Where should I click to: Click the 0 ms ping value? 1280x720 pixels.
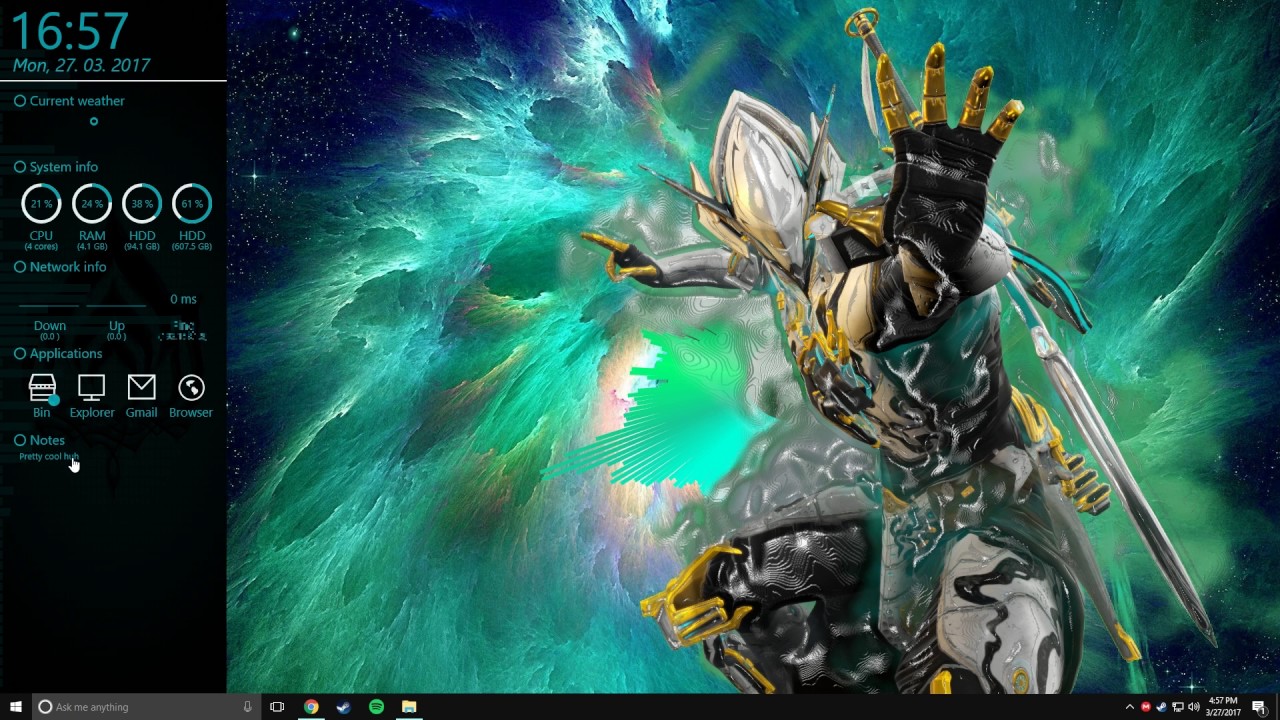pyautogui.click(x=183, y=299)
